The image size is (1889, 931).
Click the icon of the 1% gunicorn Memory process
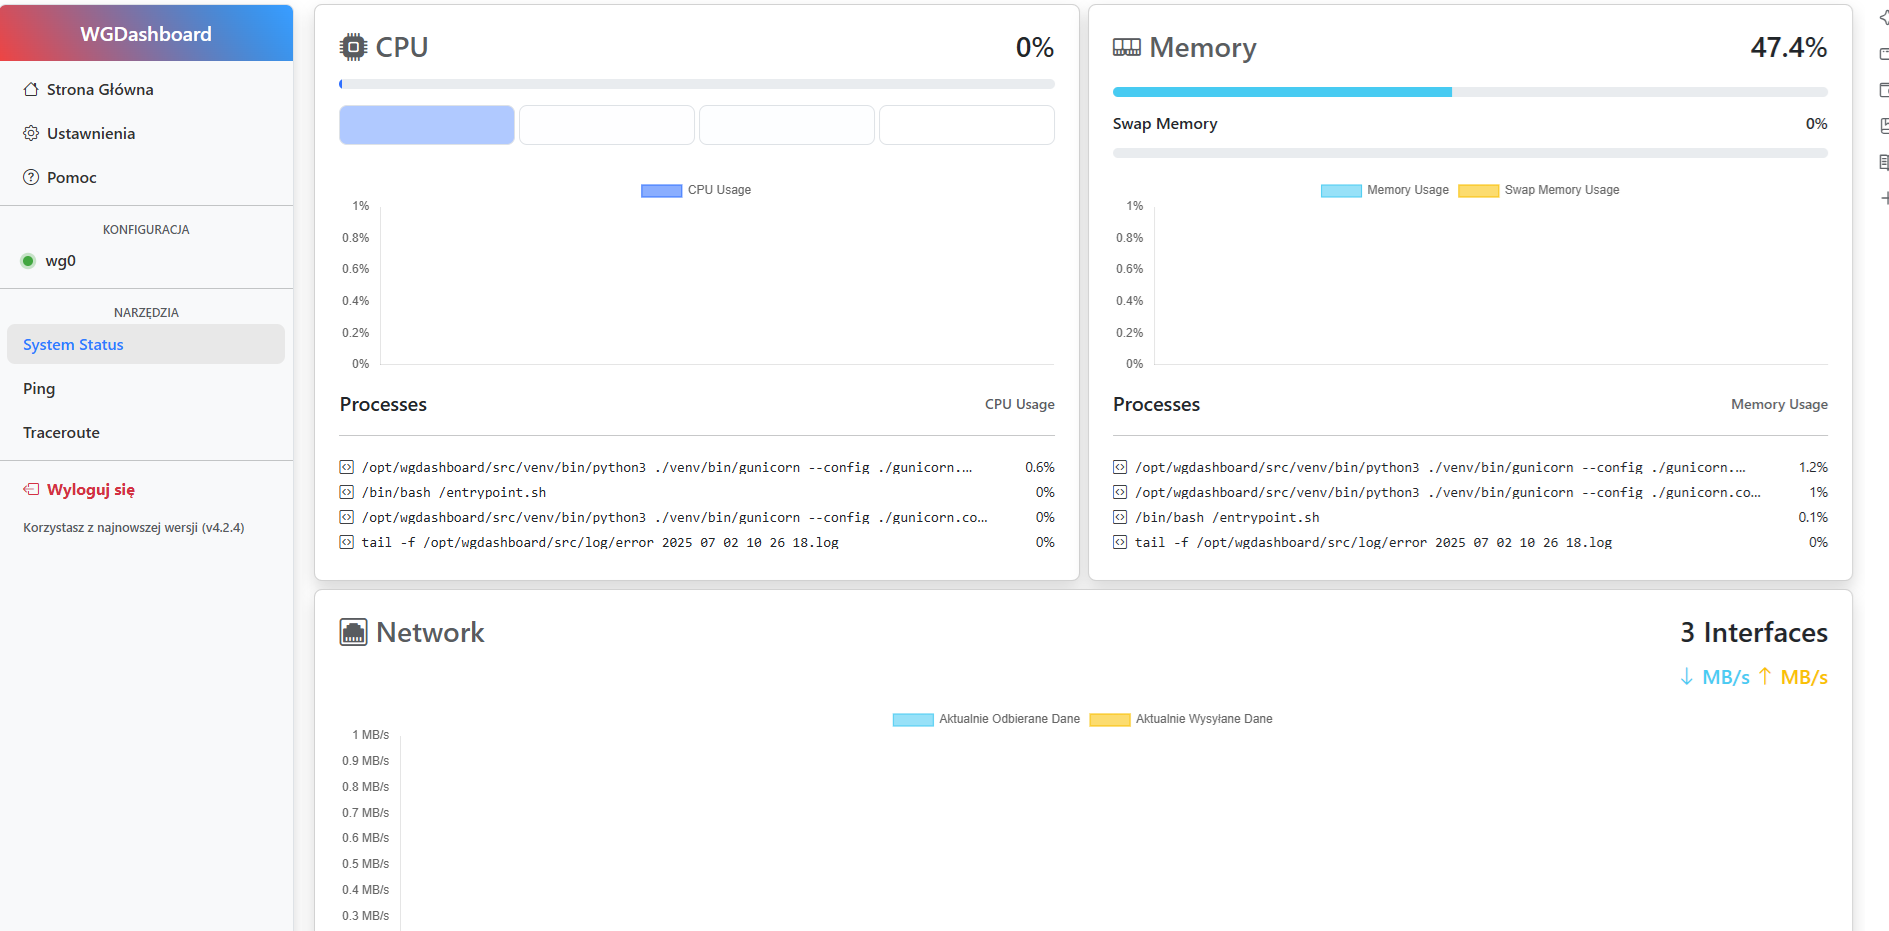coord(1120,492)
